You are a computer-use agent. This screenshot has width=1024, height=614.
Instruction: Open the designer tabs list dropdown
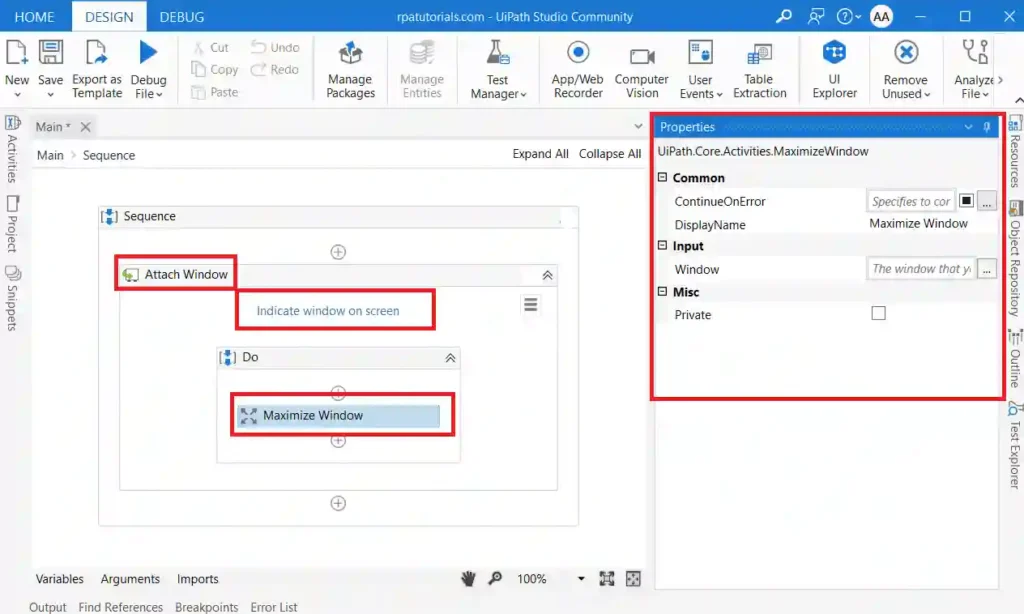(x=638, y=127)
